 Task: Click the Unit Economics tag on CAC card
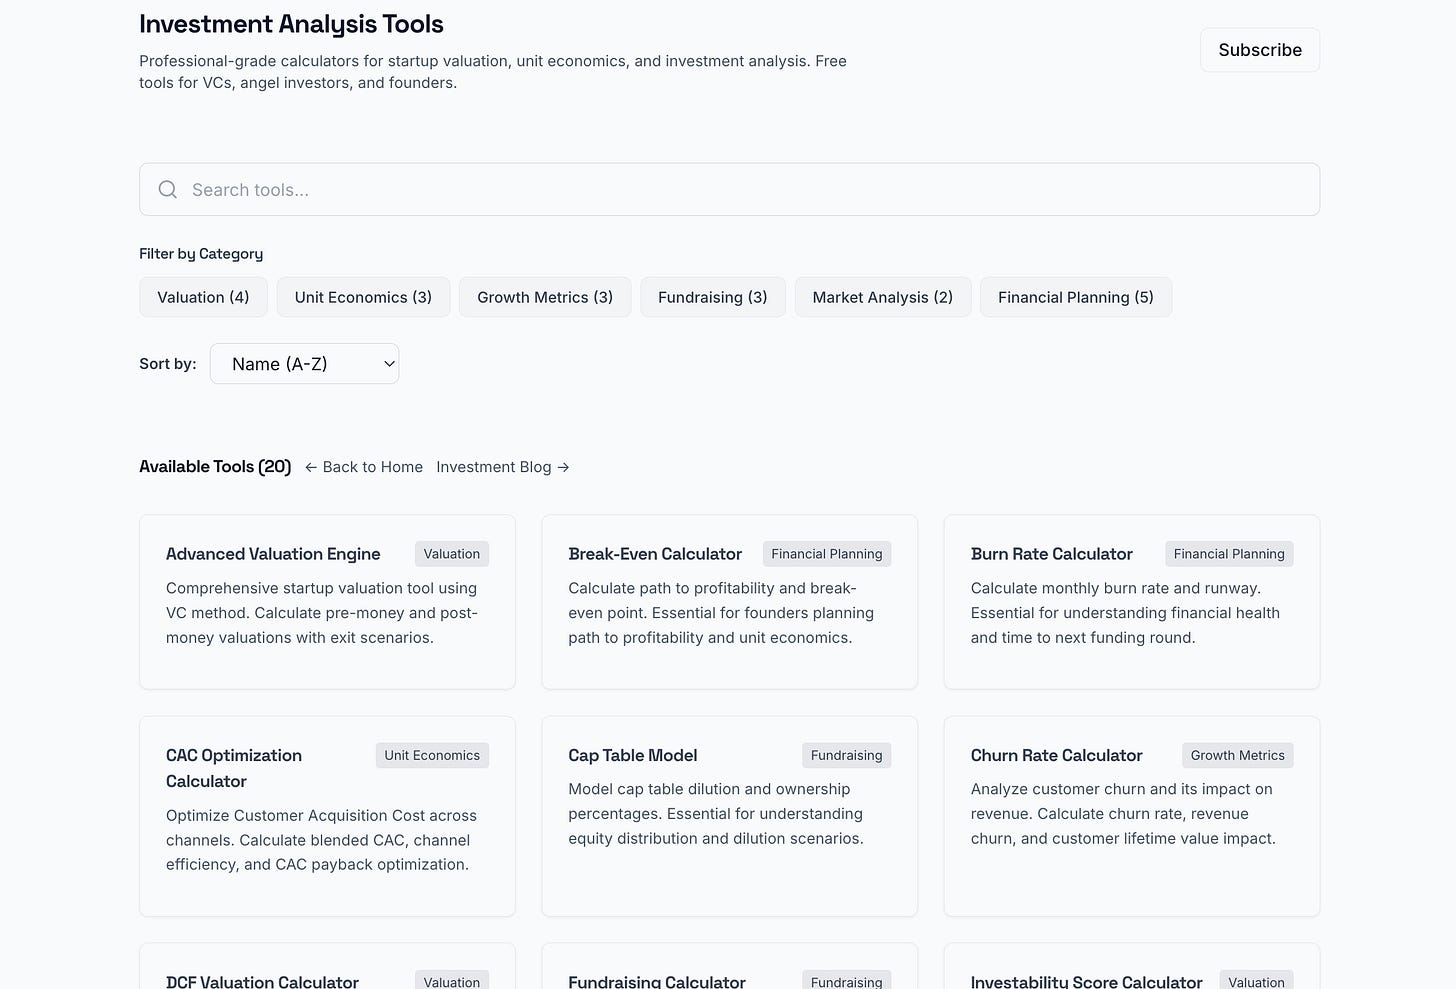click(432, 755)
